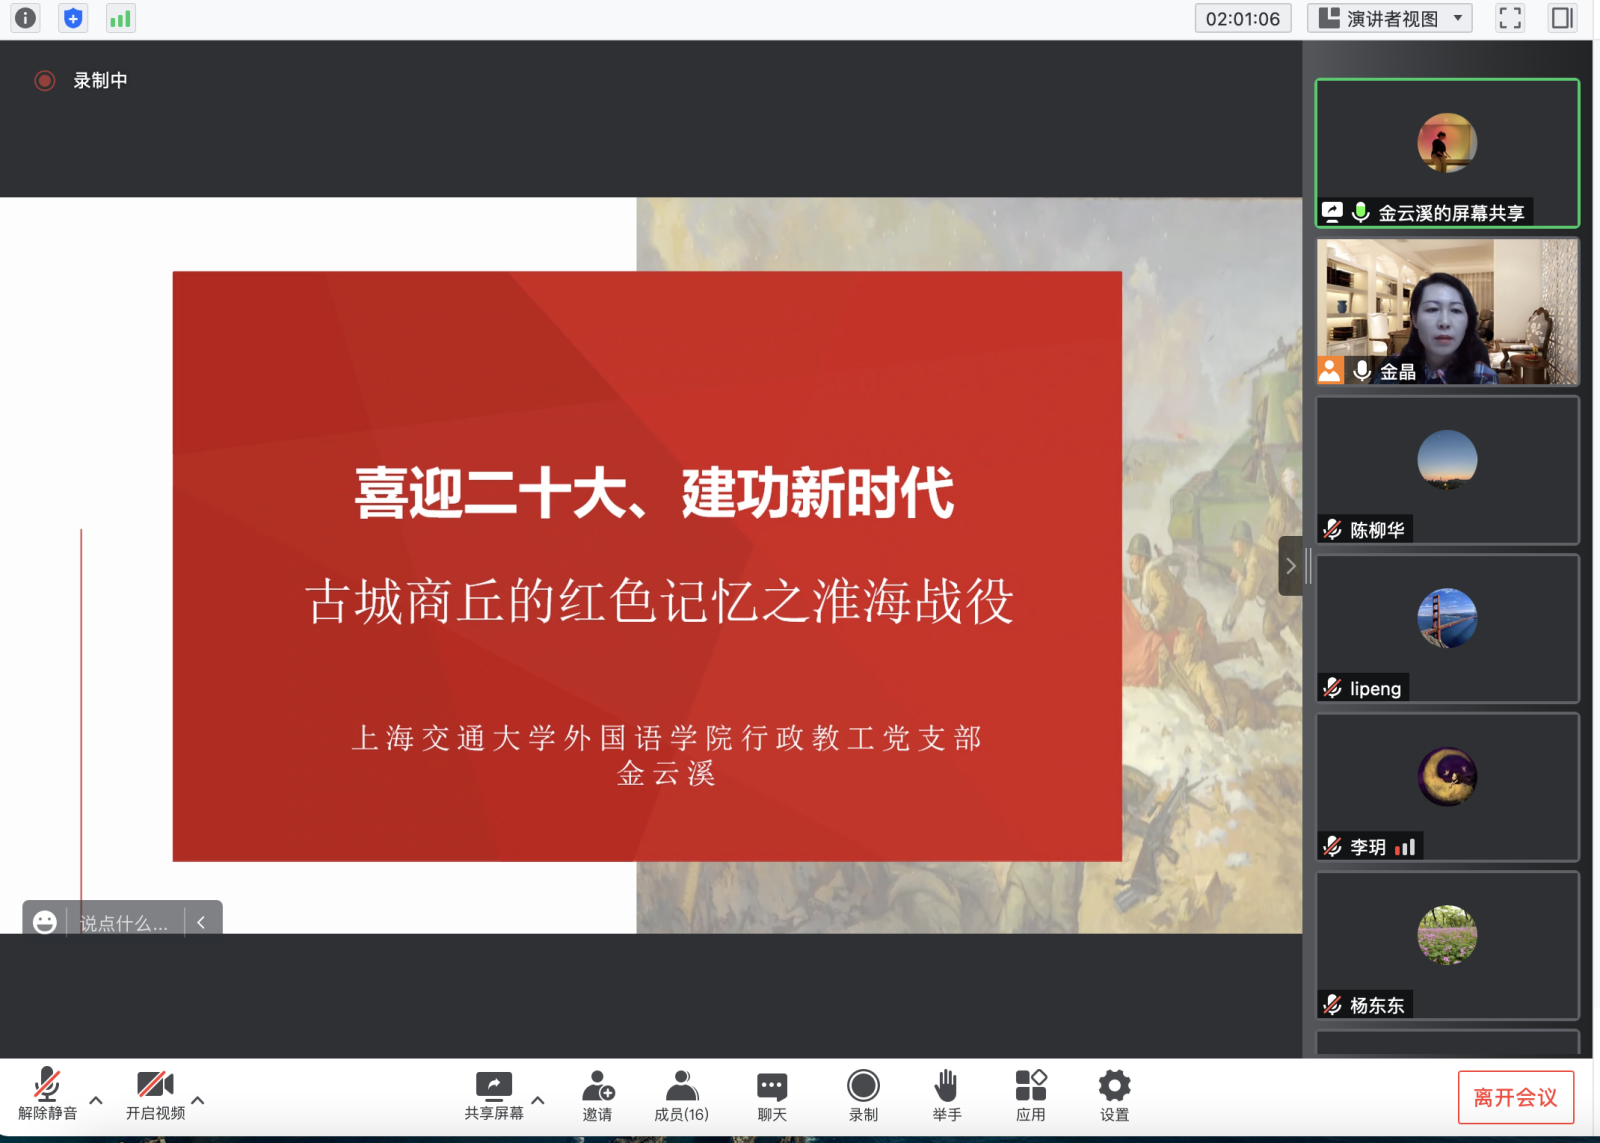Expand audio options arrow beside mute

point(96,1100)
